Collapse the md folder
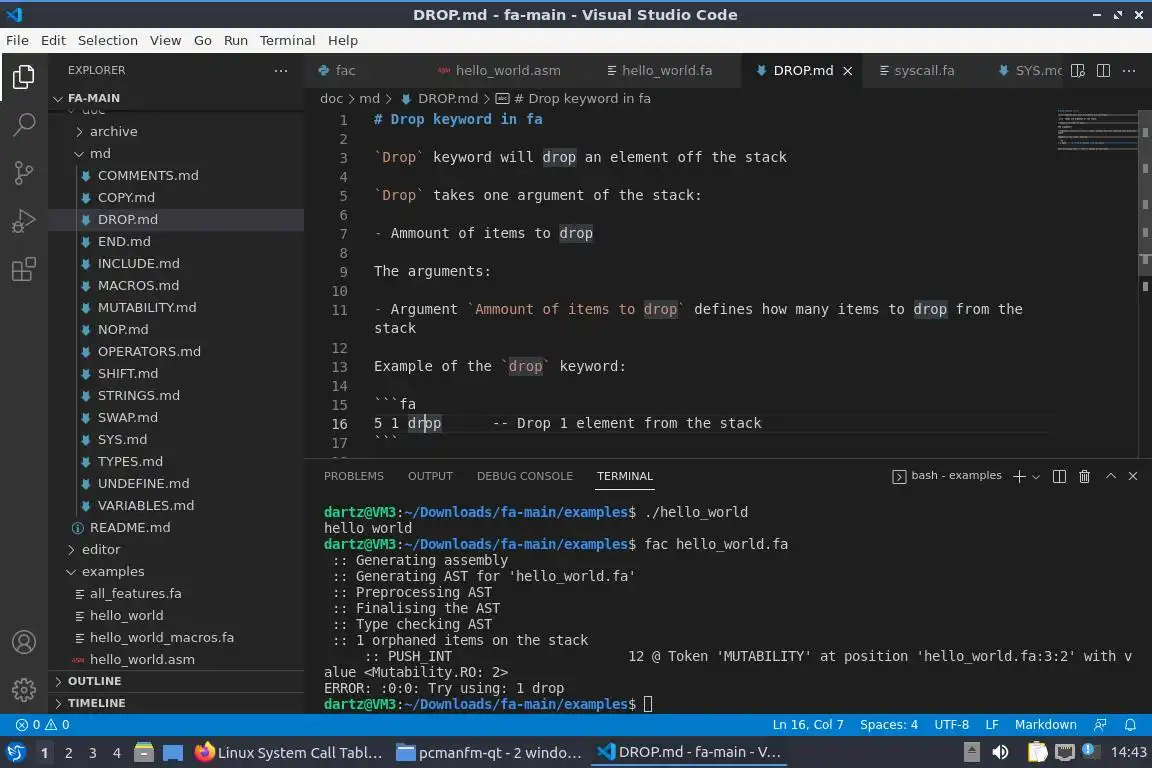 click(x=176, y=154)
